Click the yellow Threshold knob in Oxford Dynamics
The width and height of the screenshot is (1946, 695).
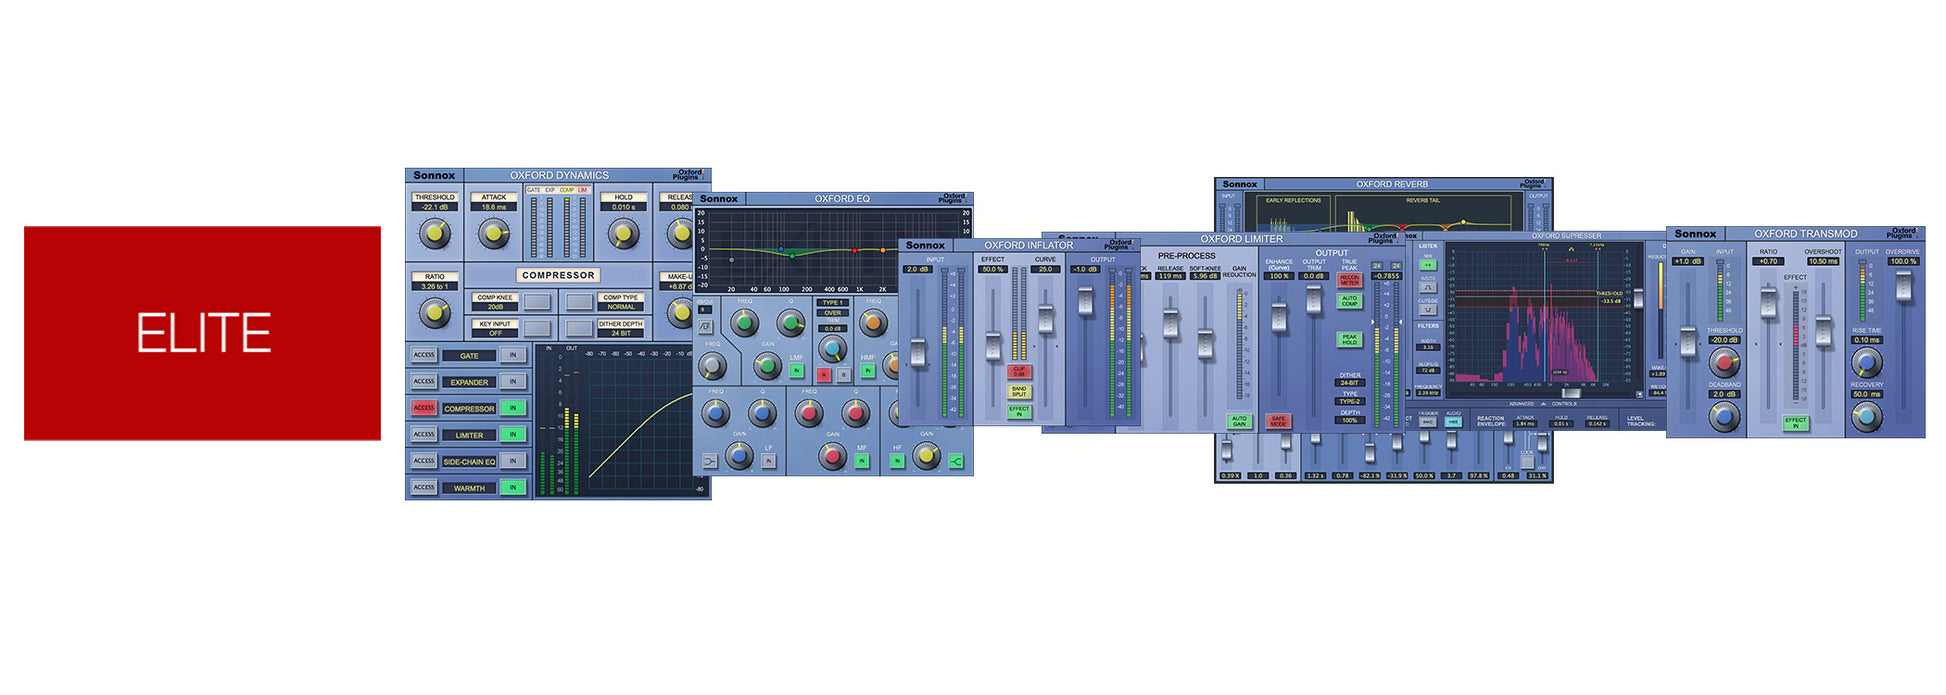coord(434,234)
